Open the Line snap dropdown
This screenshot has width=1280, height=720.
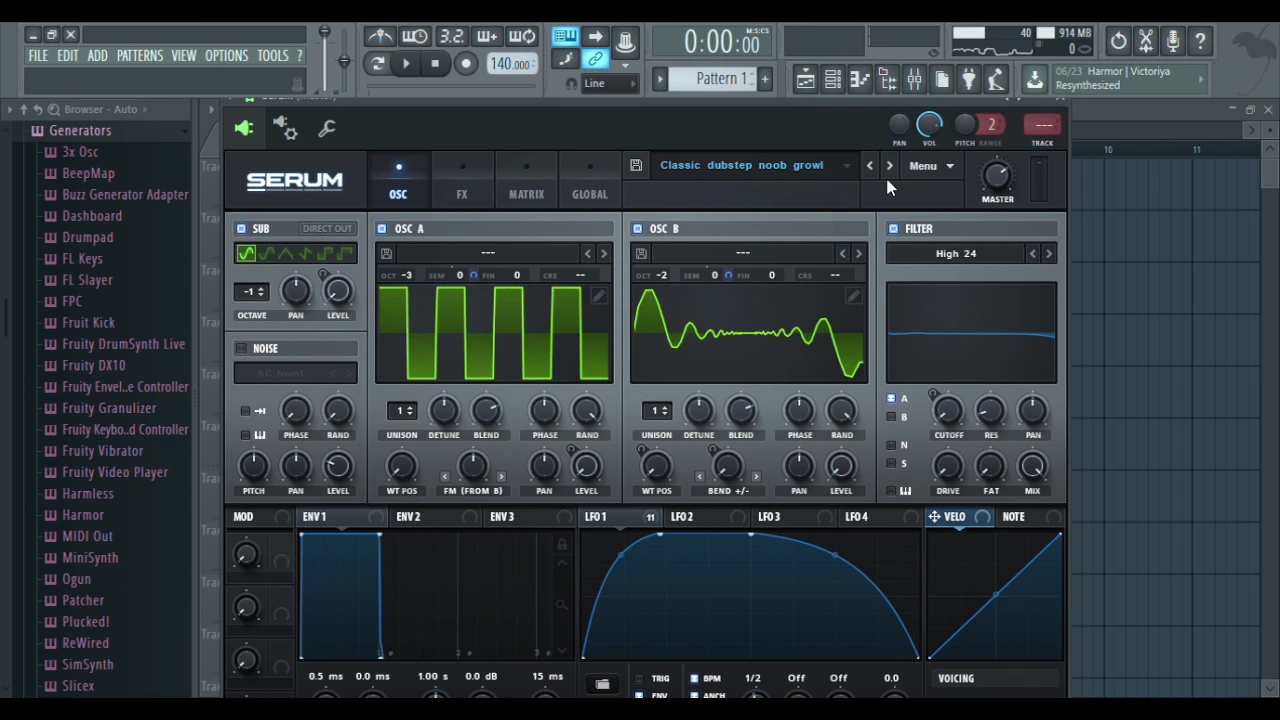pyautogui.click(x=609, y=83)
